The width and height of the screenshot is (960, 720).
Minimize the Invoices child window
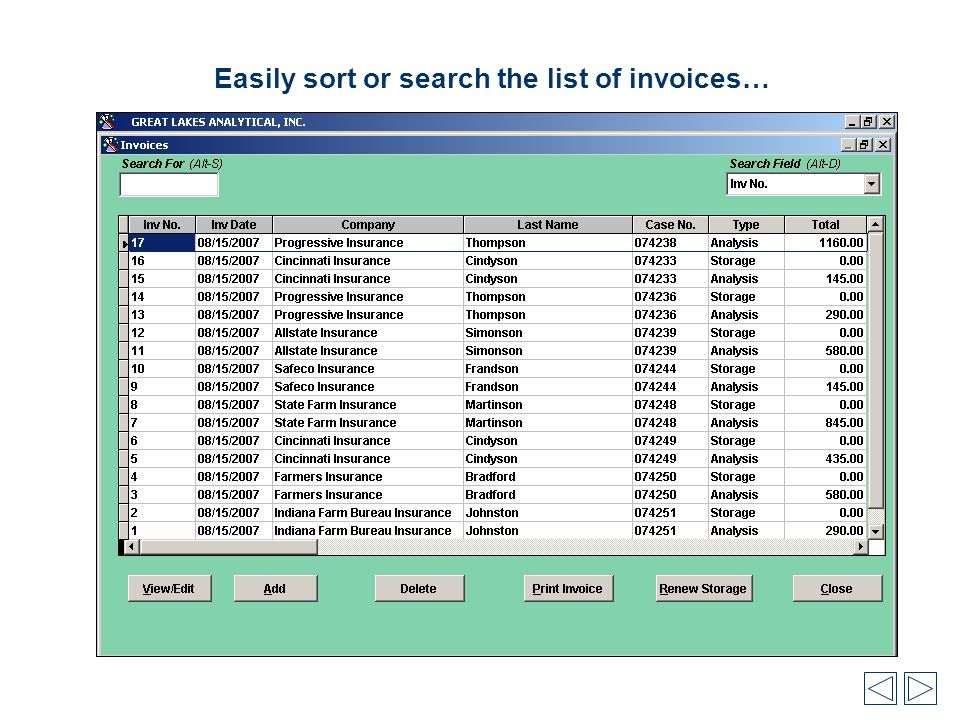[x=848, y=145]
